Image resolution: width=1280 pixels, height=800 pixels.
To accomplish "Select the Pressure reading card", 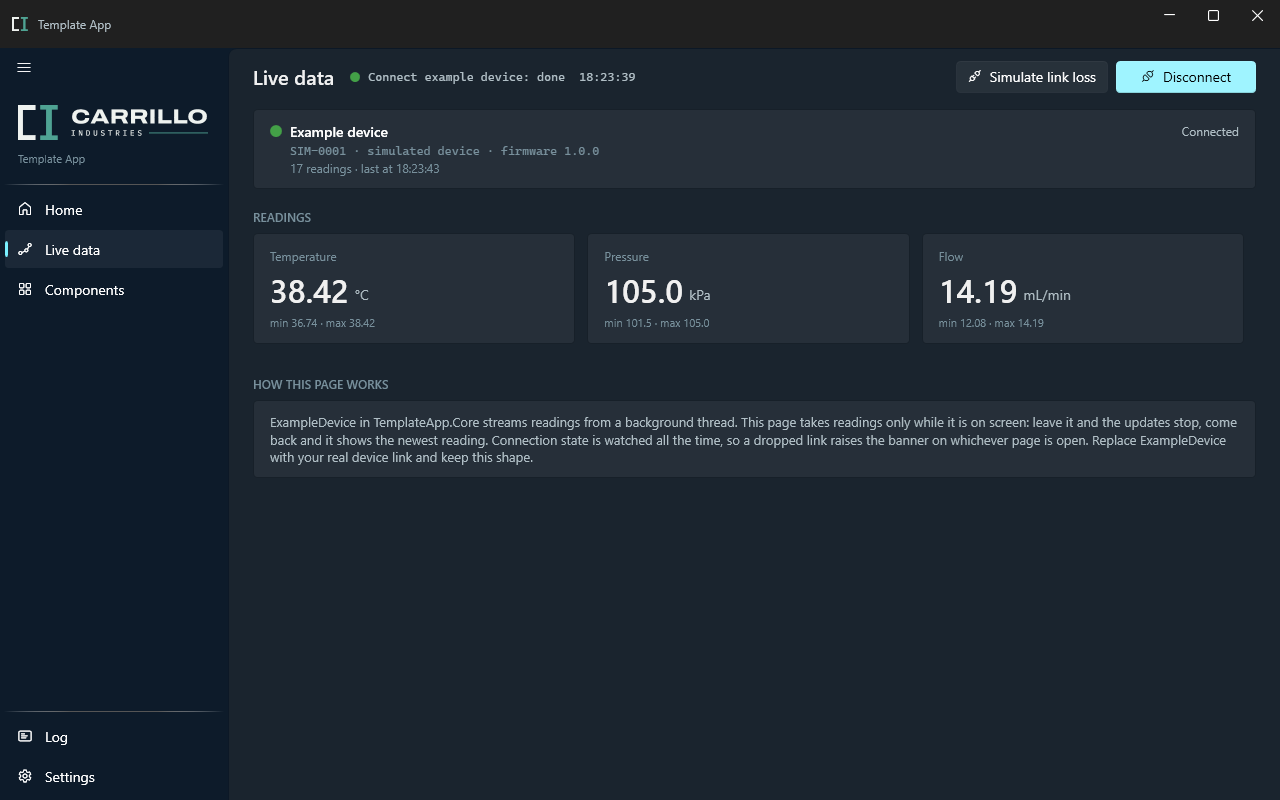I will (x=748, y=289).
